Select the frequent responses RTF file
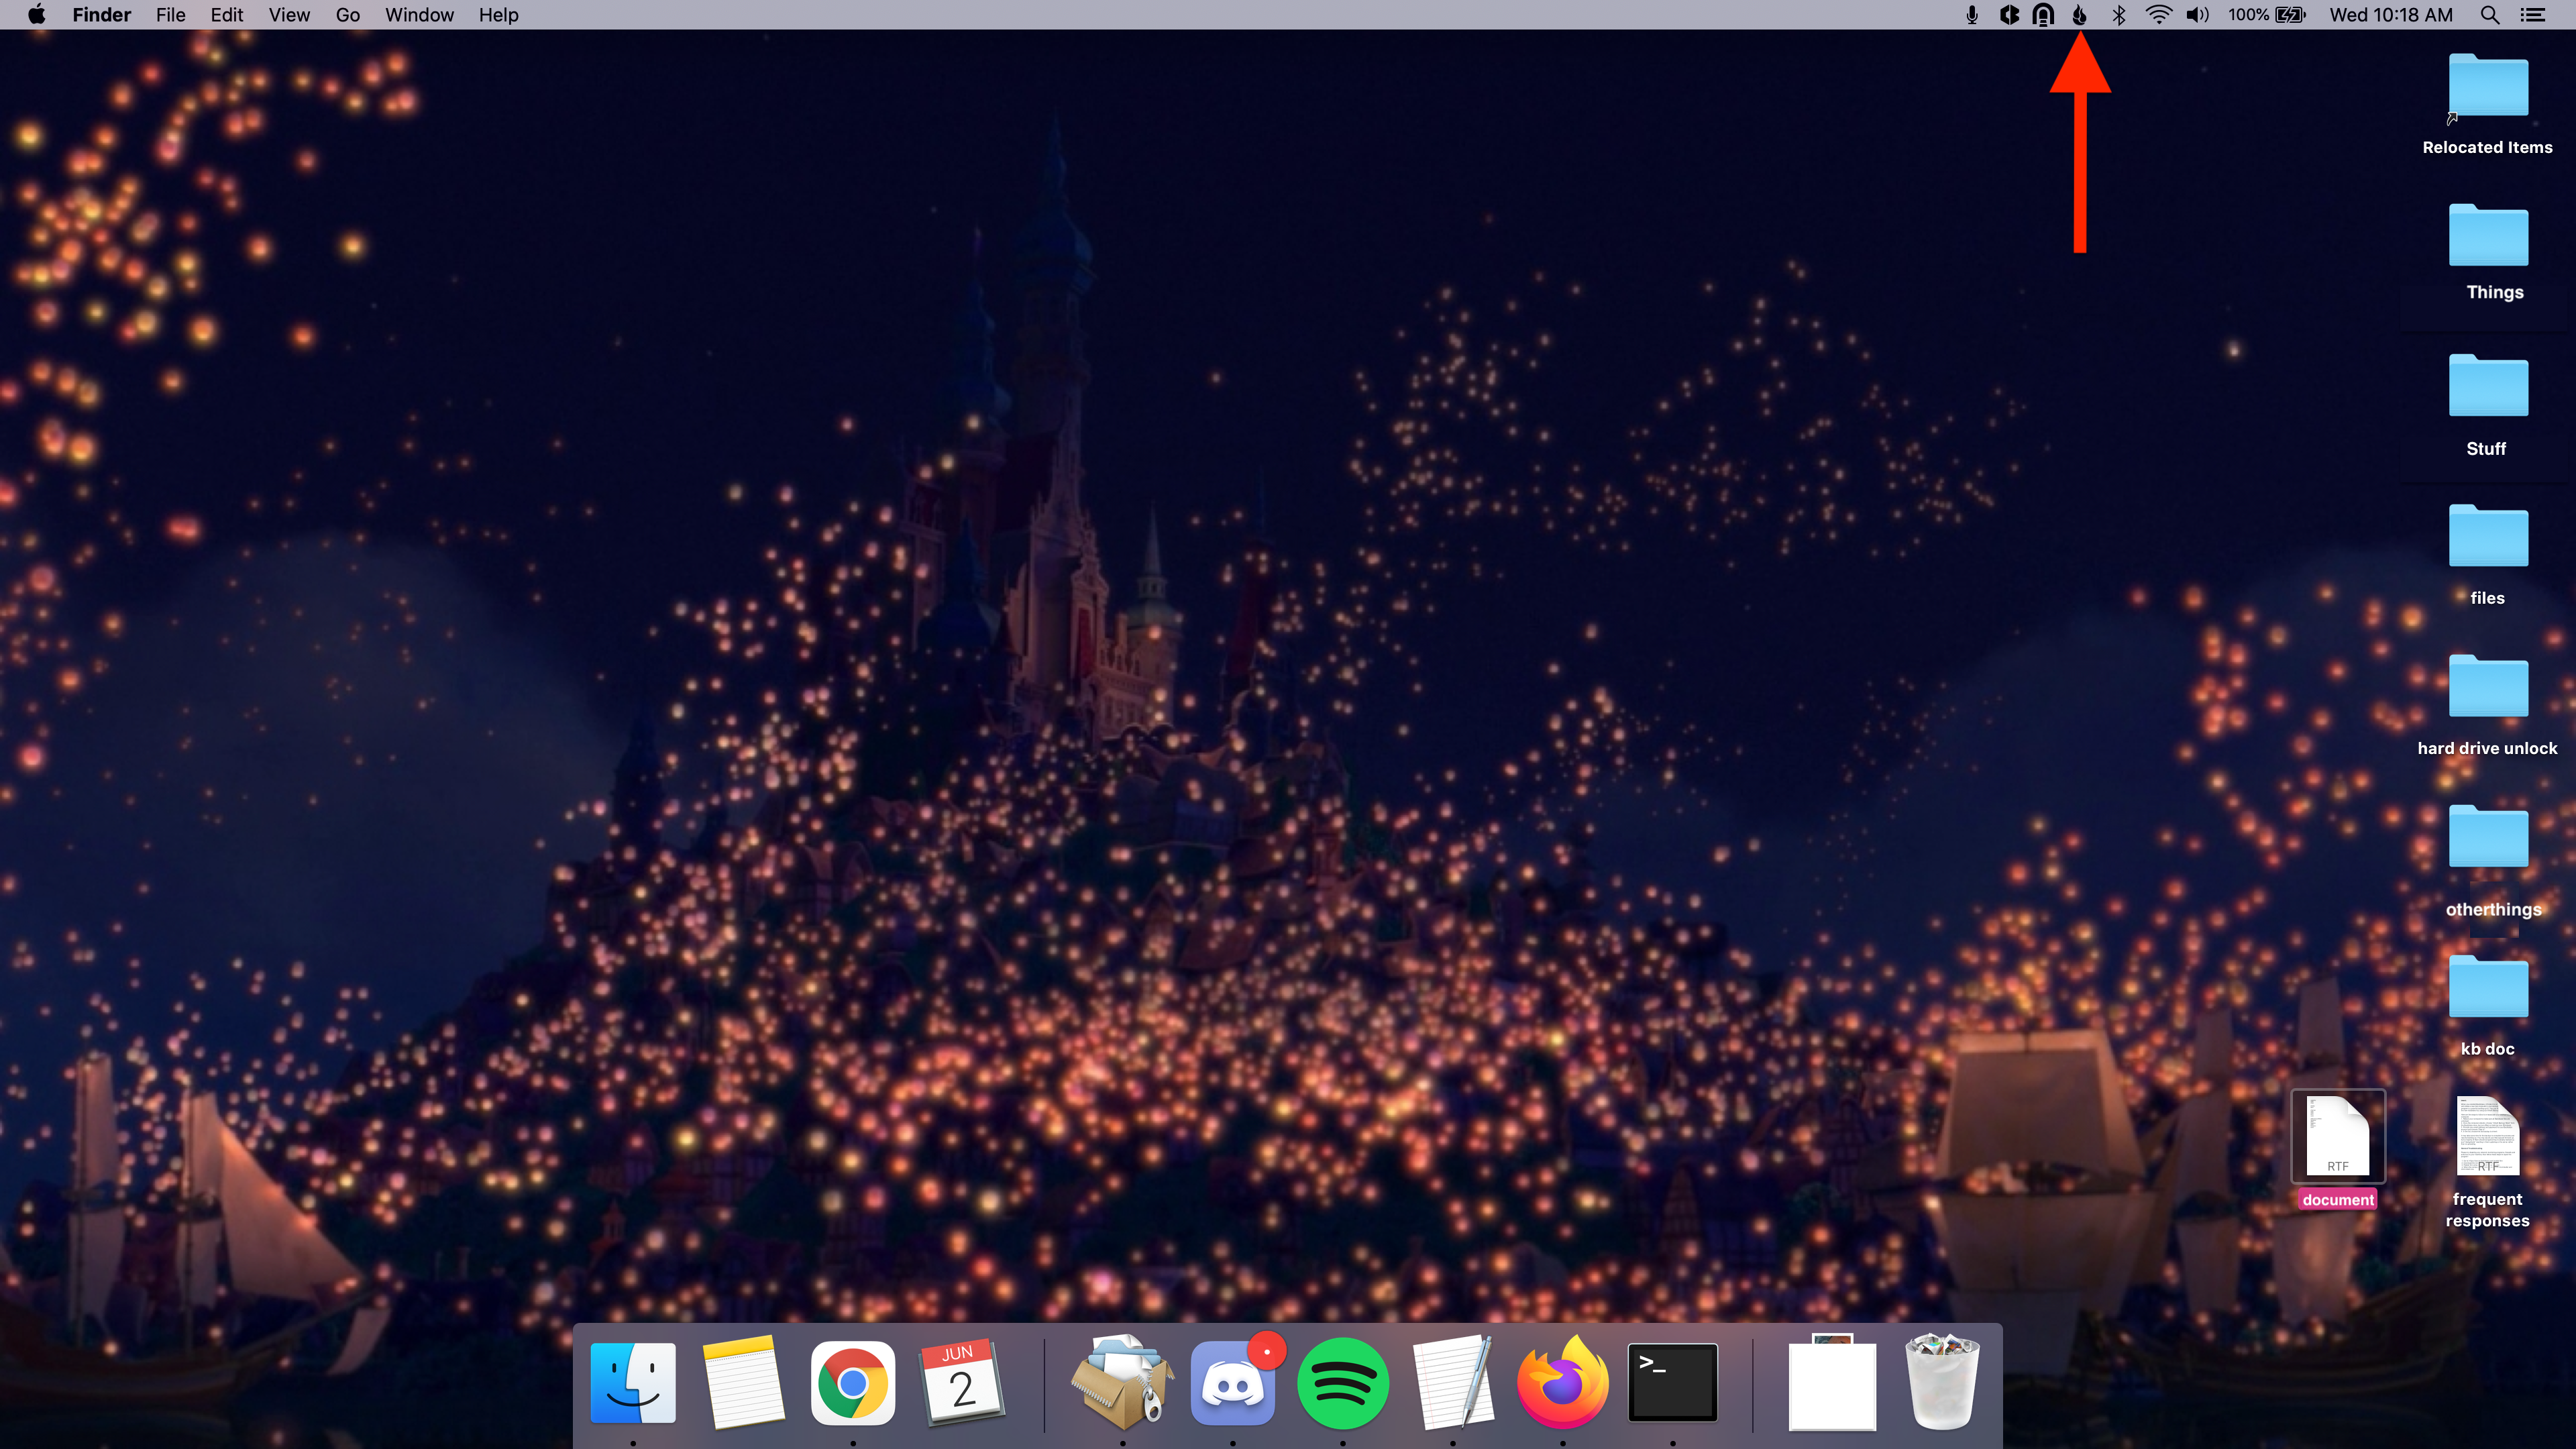 pyautogui.click(x=2487, y=1136)
